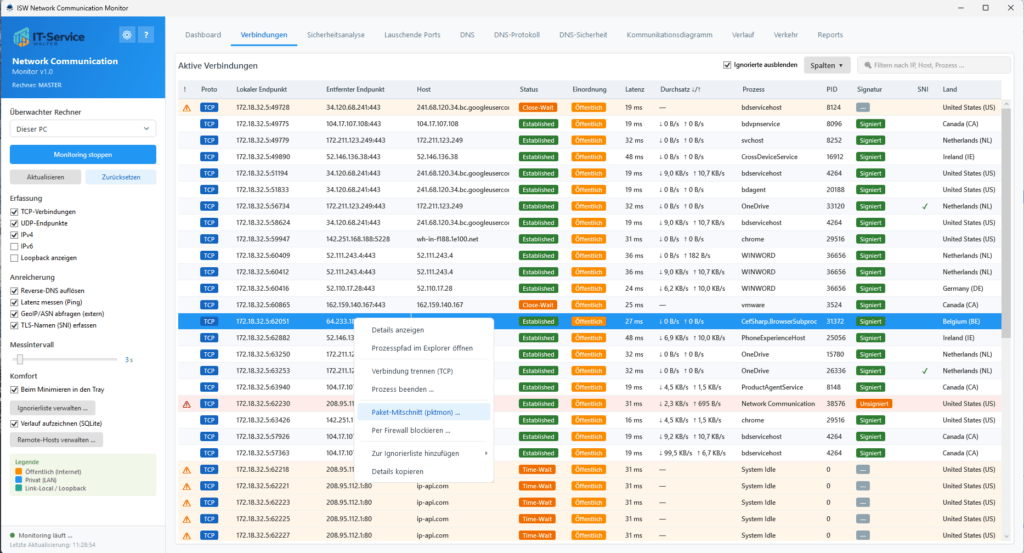Toggle Beim Minimieren in den Tray
This screenshot has width=1024, height=553.
click(14, 390)
